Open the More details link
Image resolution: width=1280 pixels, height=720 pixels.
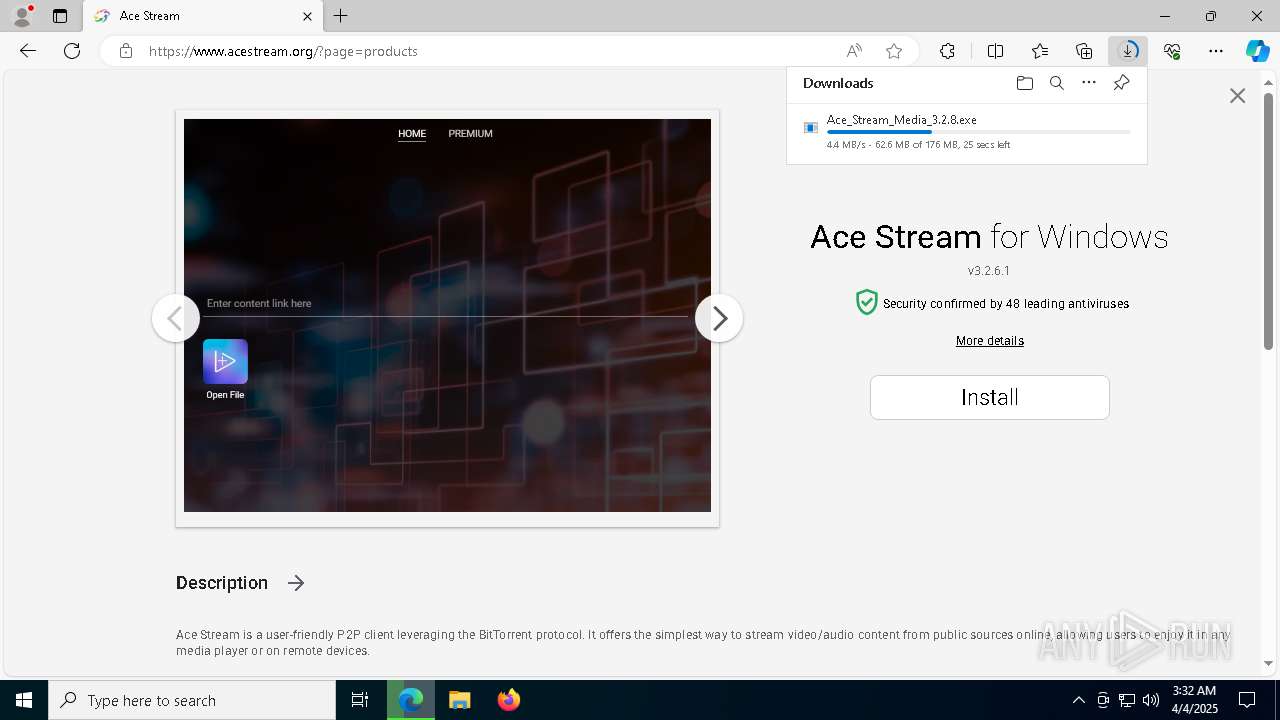tap(990, 341)
